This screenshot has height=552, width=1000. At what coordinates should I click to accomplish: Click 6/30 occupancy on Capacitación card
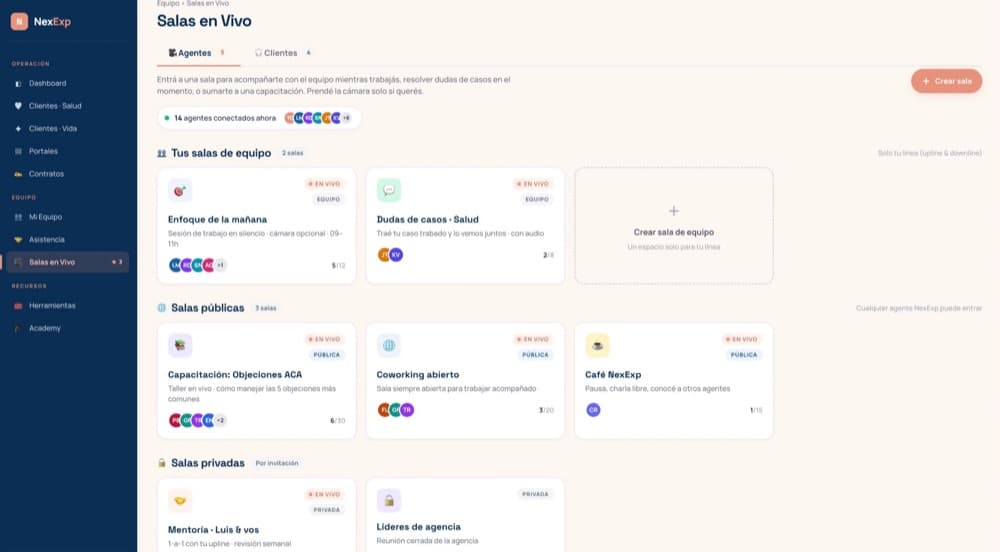(337, 421)
